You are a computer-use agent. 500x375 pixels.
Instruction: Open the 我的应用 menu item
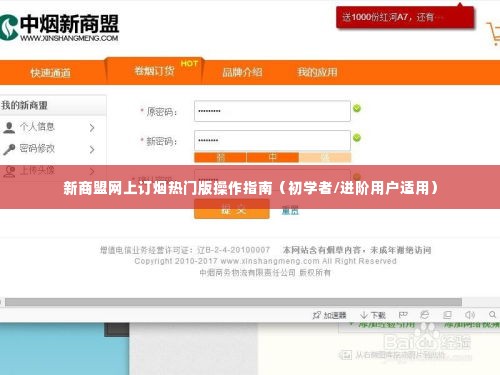pyautogui.click(x=317, y=72)
